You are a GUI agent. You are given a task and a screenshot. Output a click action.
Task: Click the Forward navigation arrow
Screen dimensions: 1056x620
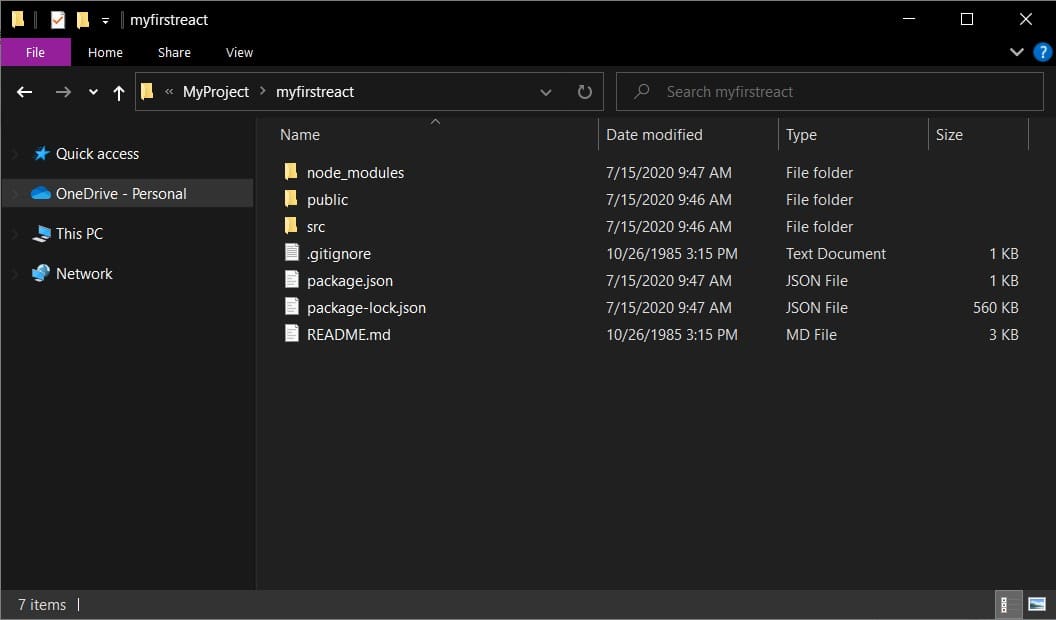click(63, 92)
